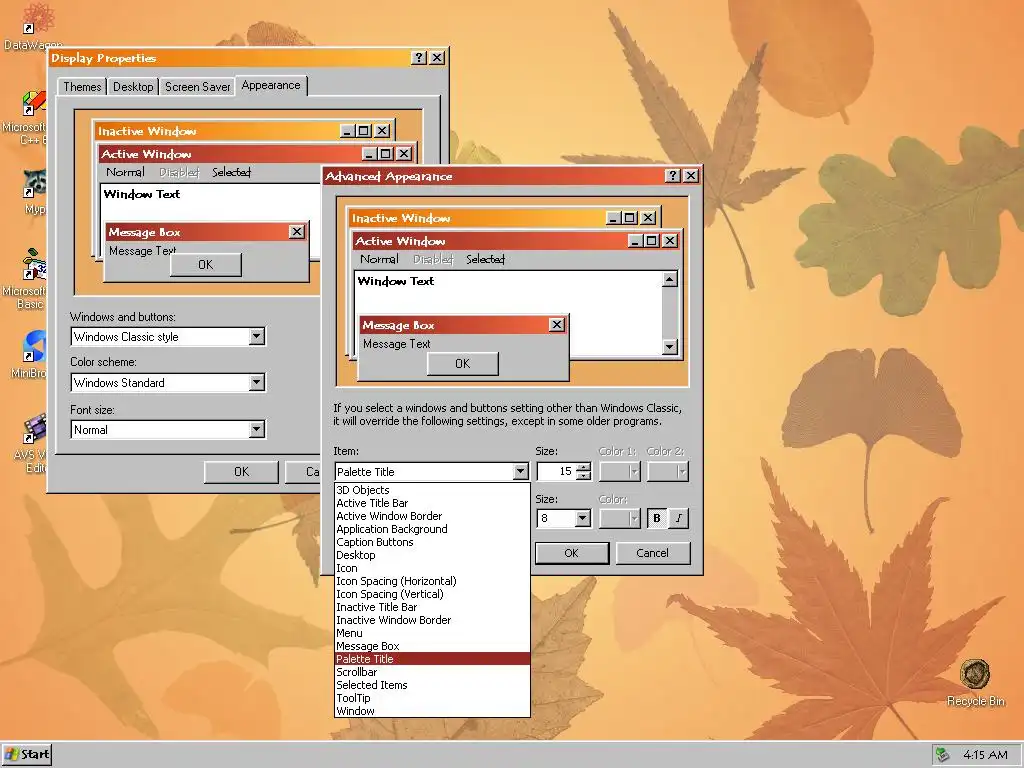Viewport: 1024px width, 768px height.
Task: Open the Color scheme dropdown
Action: (x=257, y=383)
